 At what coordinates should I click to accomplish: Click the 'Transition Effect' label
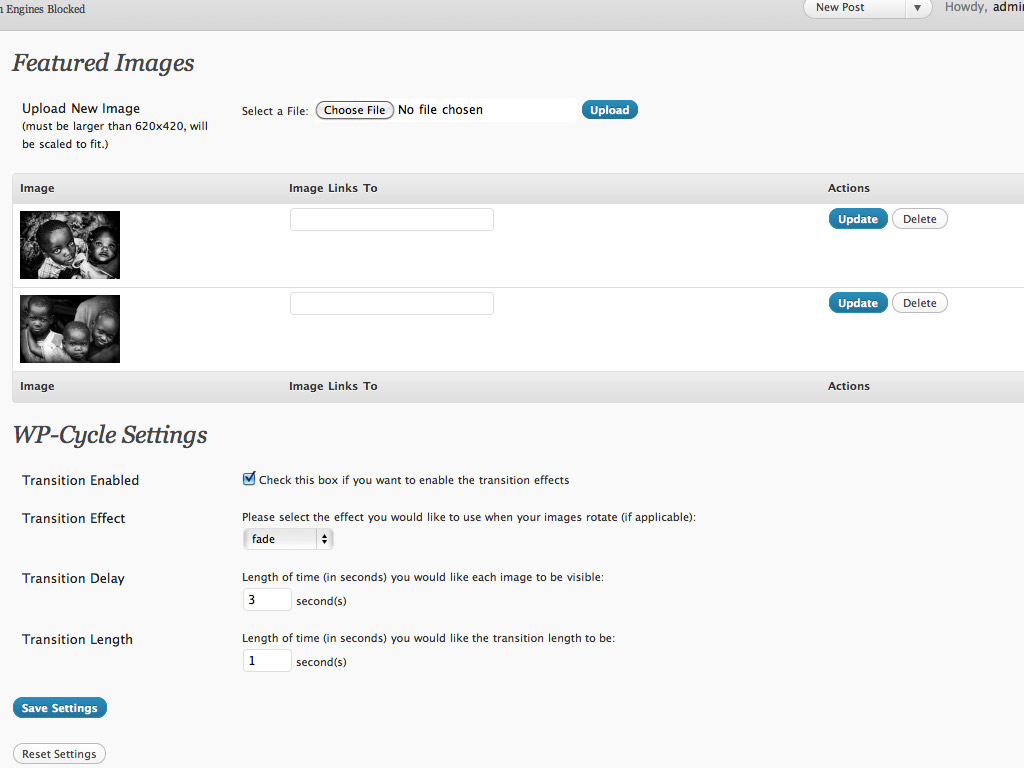tap(73, 519)
